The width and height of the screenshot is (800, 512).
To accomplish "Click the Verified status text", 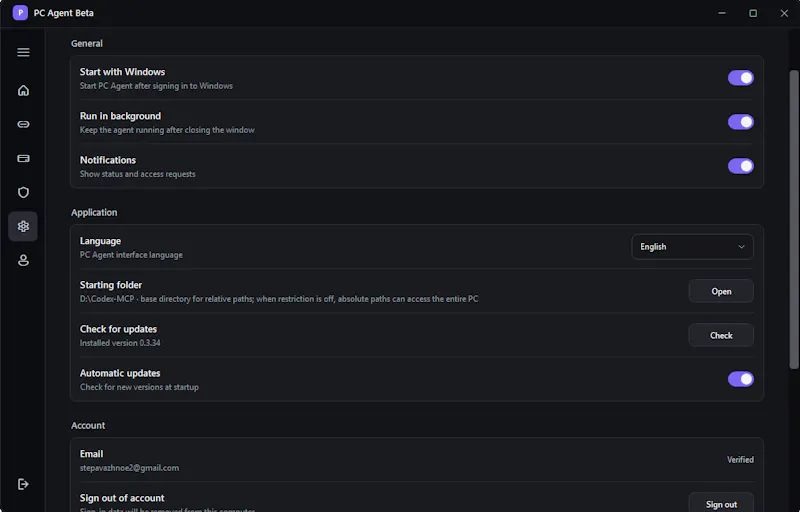I will pos(740,460).
